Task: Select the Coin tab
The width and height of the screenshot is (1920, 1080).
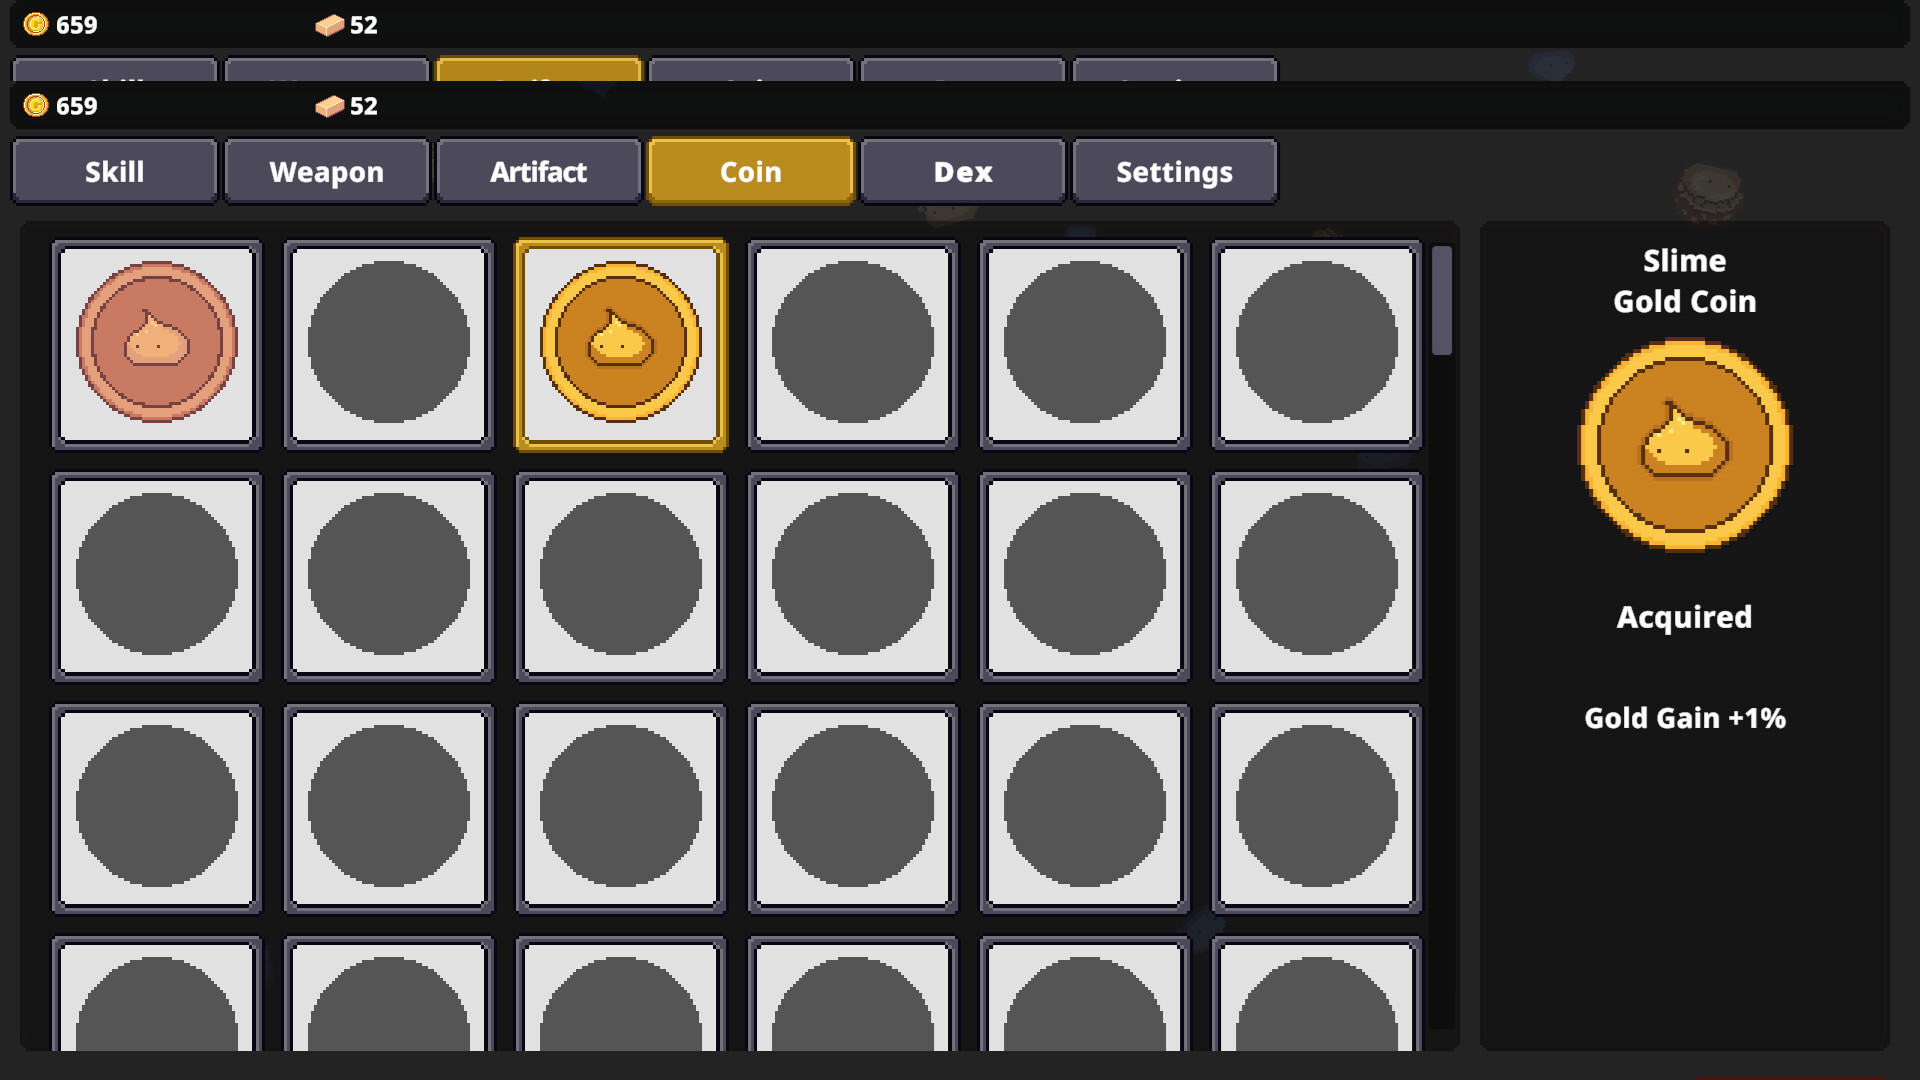Action: 751,172
